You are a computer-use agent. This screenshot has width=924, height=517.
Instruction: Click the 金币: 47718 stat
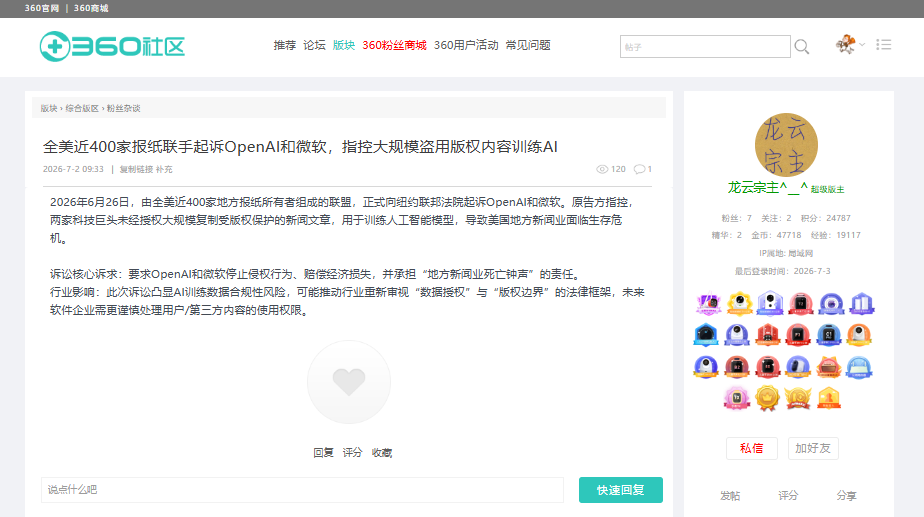pos(776,235)
